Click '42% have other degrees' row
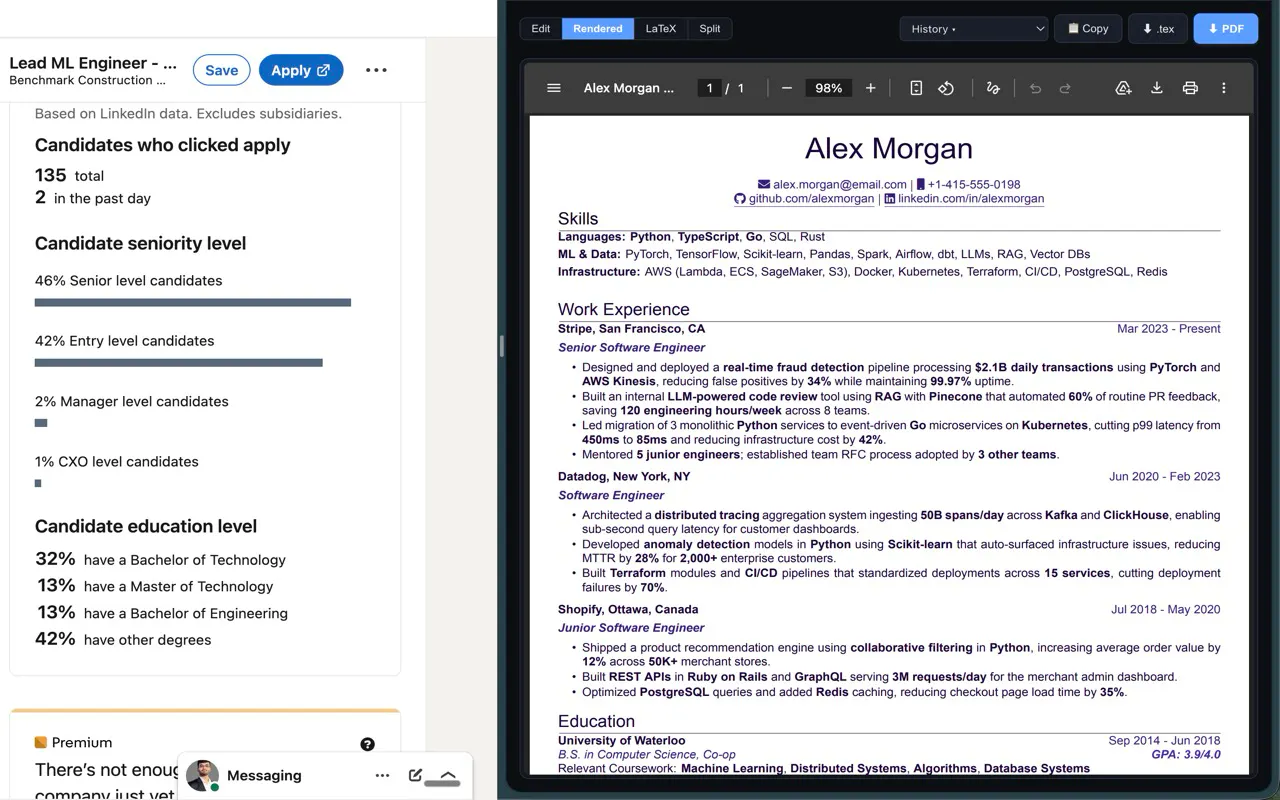 [123, 639]
